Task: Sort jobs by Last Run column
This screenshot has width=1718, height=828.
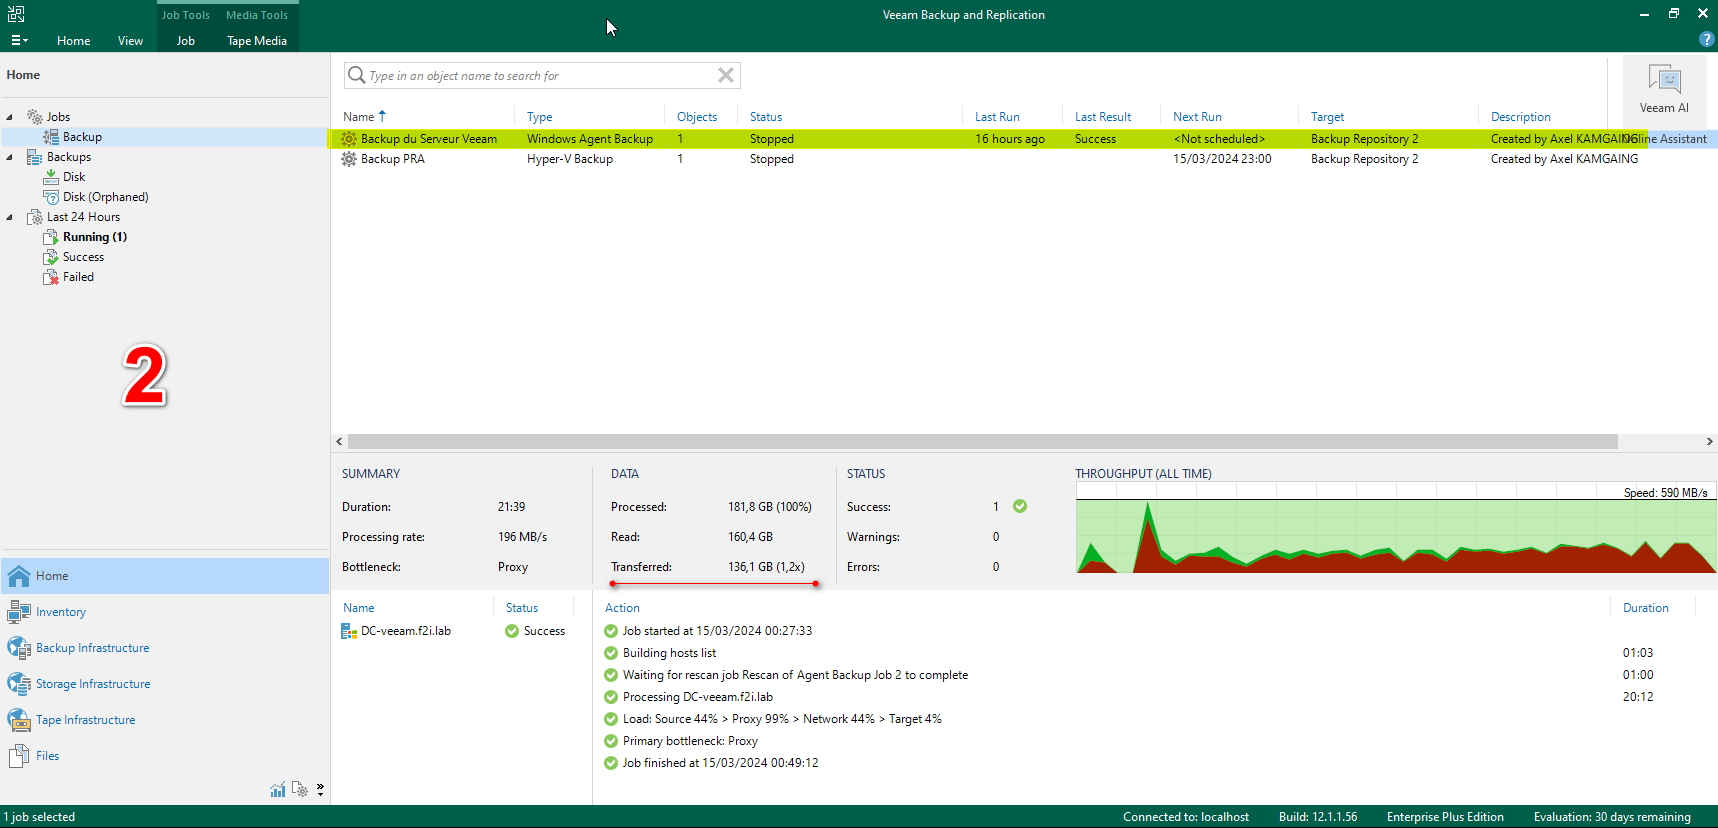Action: (998, 117)
